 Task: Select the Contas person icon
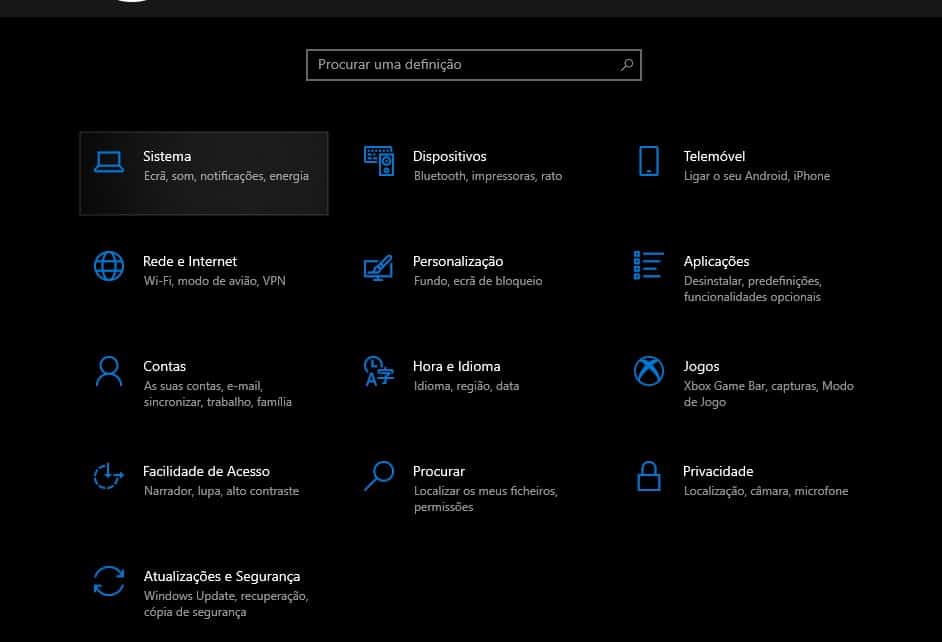109,371
